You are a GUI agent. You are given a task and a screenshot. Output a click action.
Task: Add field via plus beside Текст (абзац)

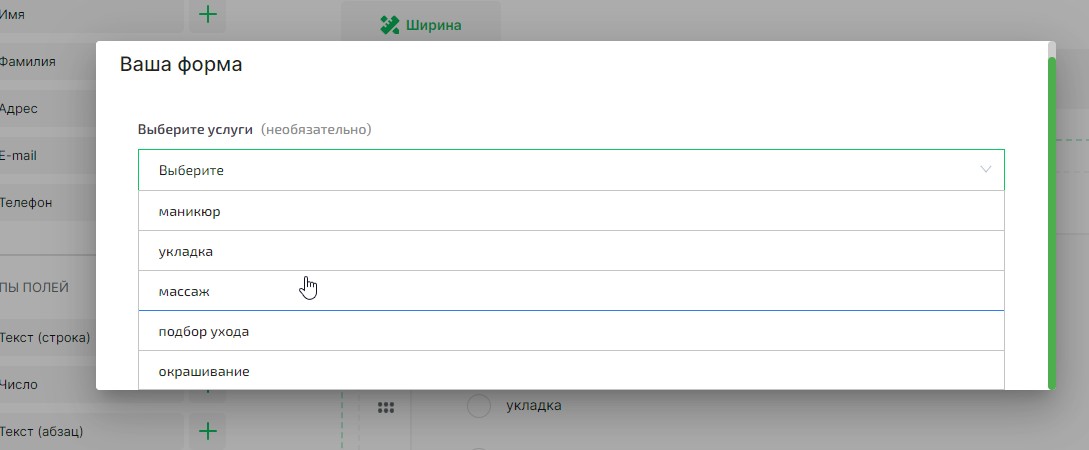(x=207, y=431)
